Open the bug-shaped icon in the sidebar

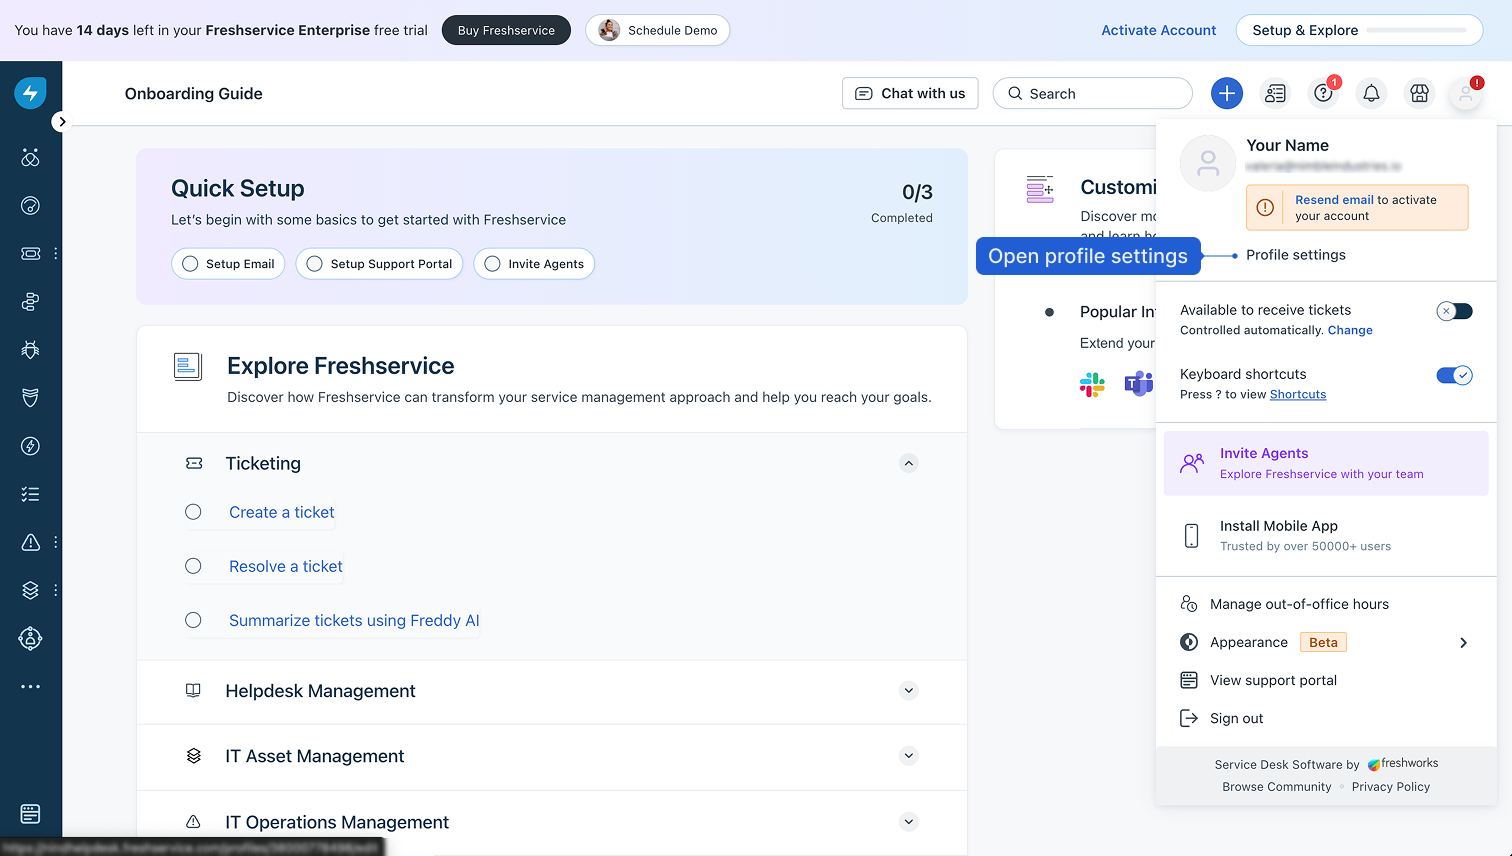pos(30,350)
